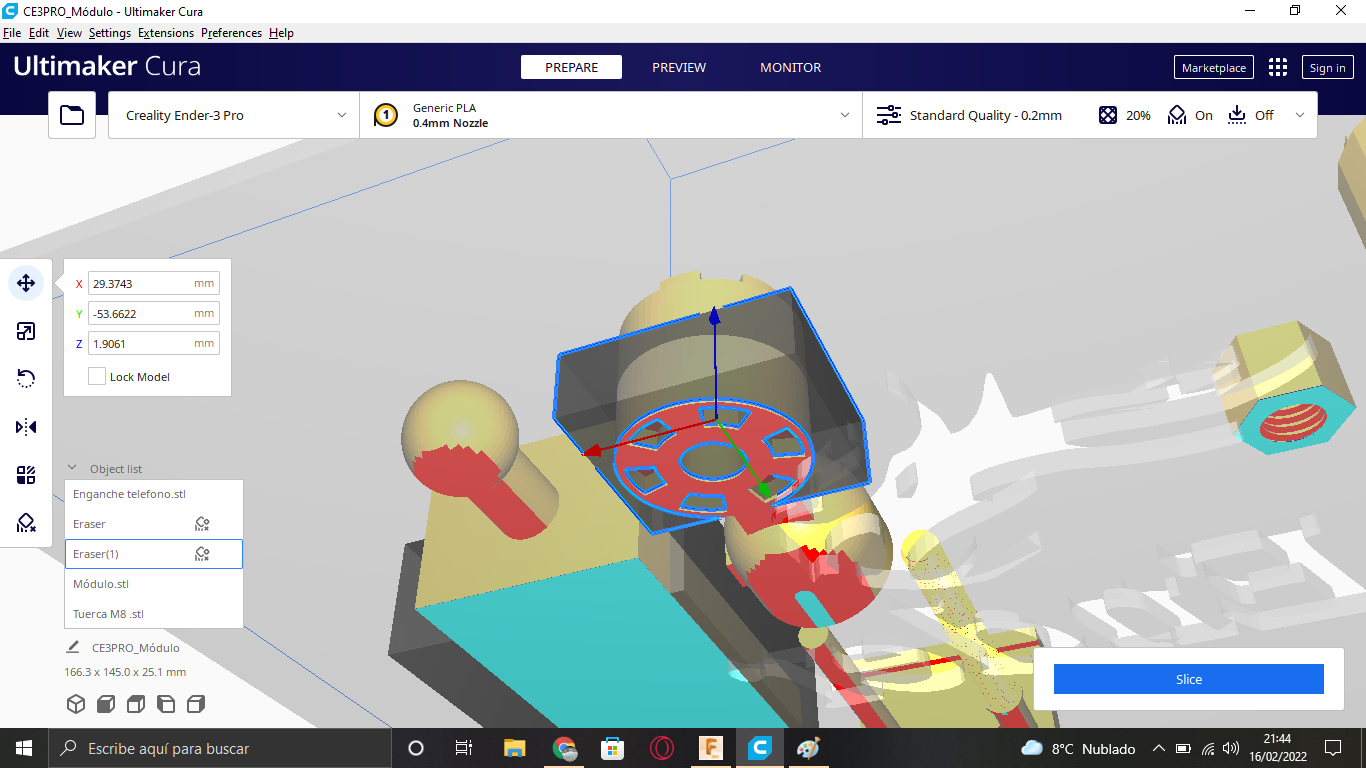Show hidden system tray icons
Image resolution: width=1366 pixels, height=768 pixels.
[1159, 748]
